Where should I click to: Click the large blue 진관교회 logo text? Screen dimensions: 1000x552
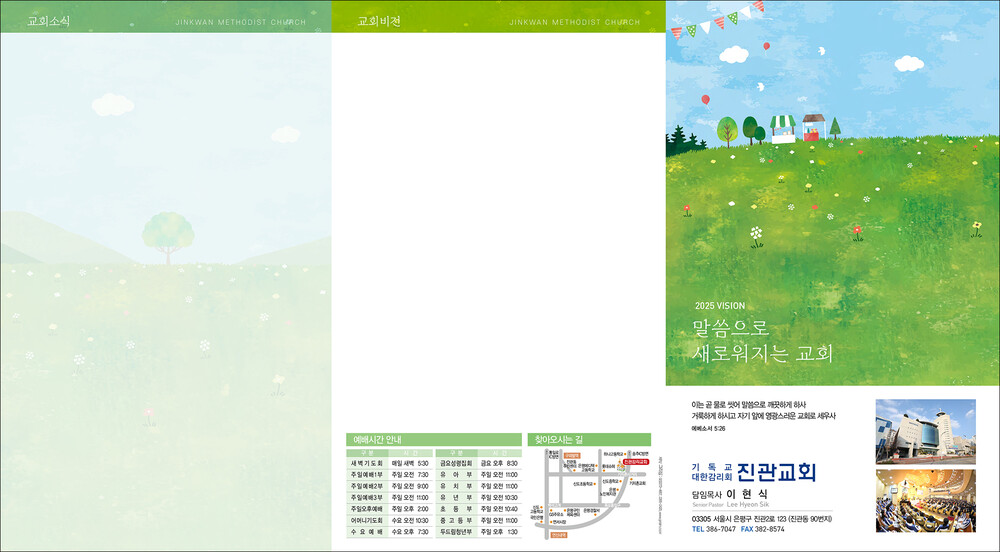point(776,472)
